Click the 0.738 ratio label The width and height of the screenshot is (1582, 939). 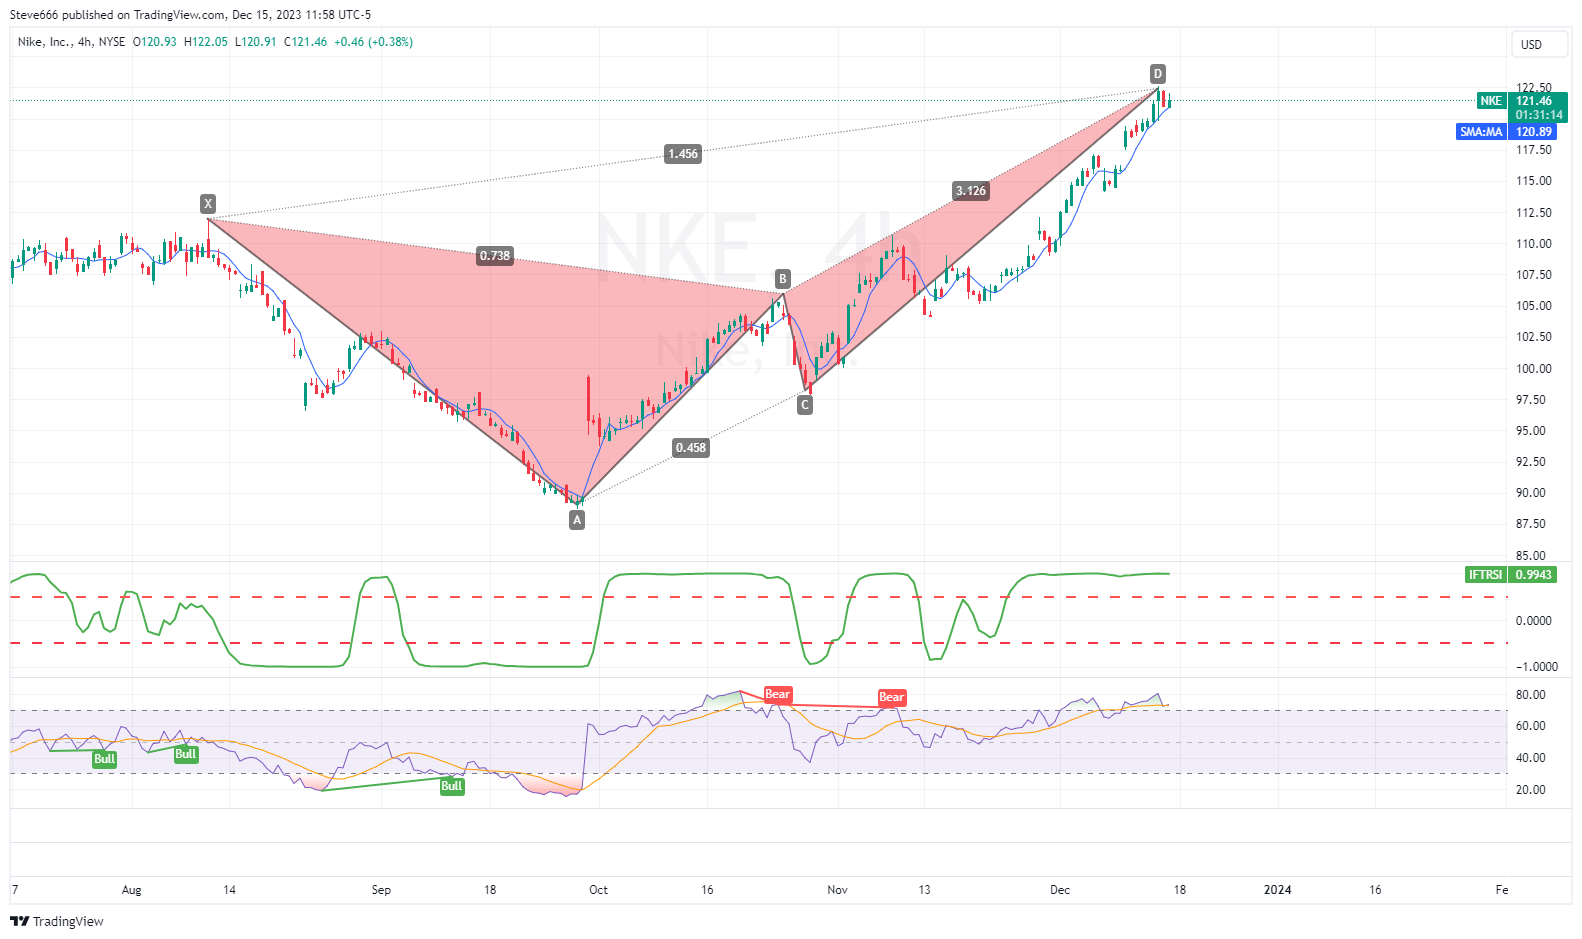495,256
